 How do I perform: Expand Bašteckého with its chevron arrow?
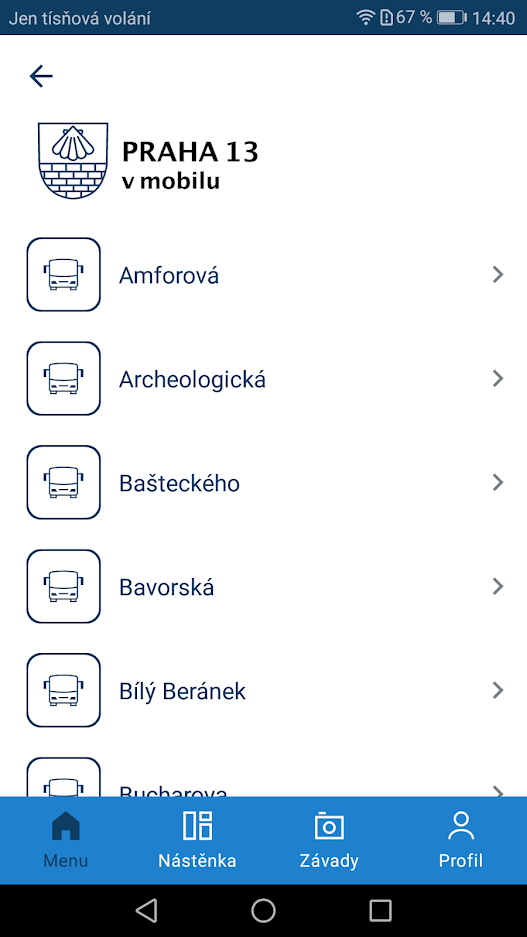pos(498,482)
